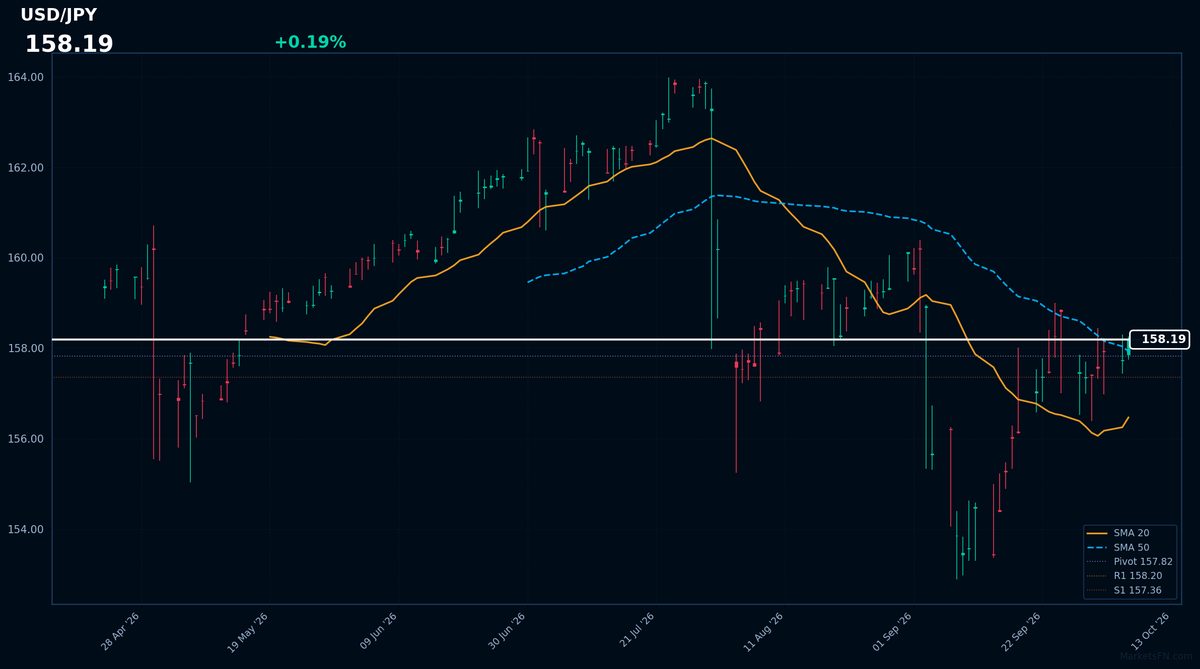
Task: Select the 19 May '26 date label
Action: 249,632
